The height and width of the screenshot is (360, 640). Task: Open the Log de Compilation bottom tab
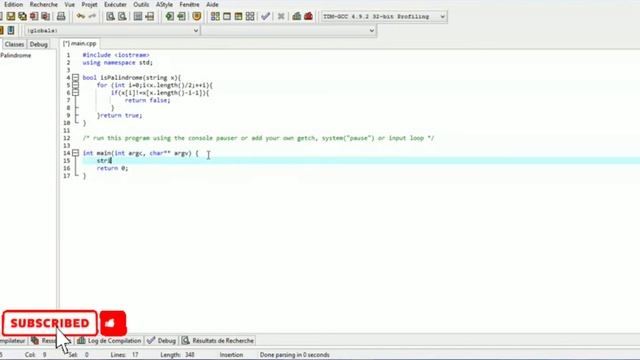tap(109, 340)
